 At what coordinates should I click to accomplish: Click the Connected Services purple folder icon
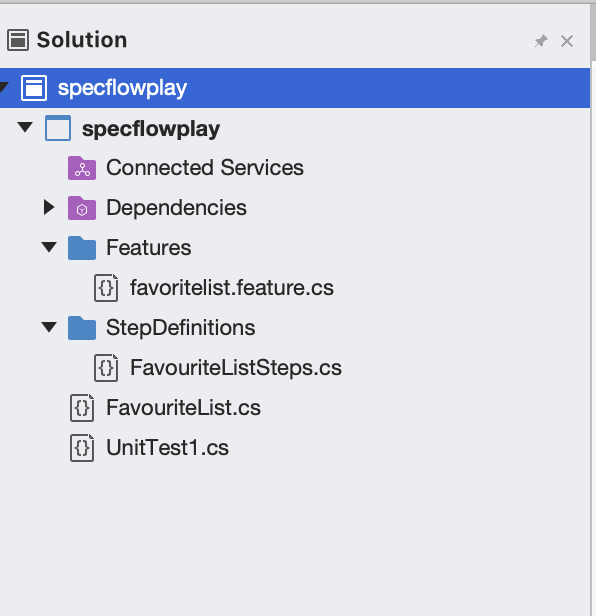82,168
